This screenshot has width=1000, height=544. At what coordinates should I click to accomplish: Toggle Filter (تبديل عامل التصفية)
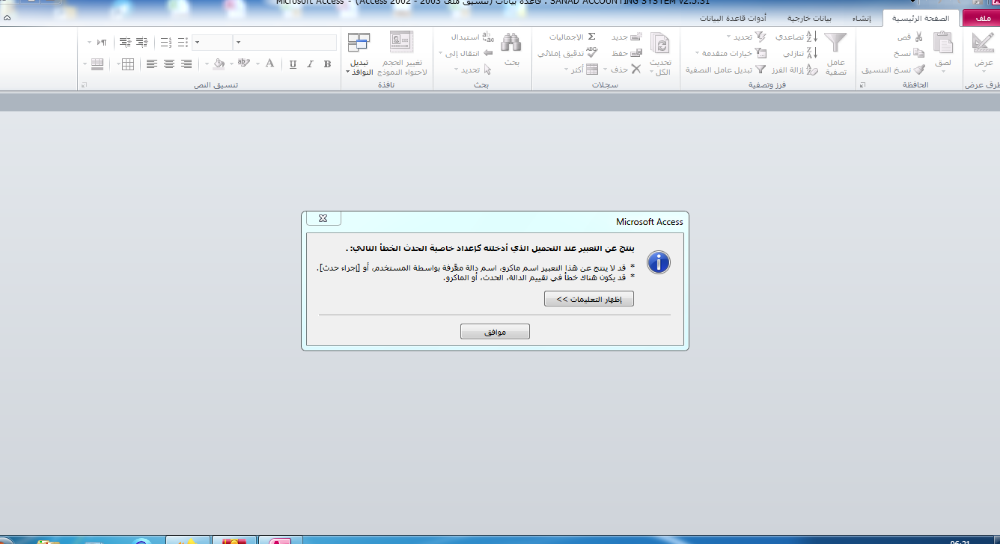click(x=725, y=70)
